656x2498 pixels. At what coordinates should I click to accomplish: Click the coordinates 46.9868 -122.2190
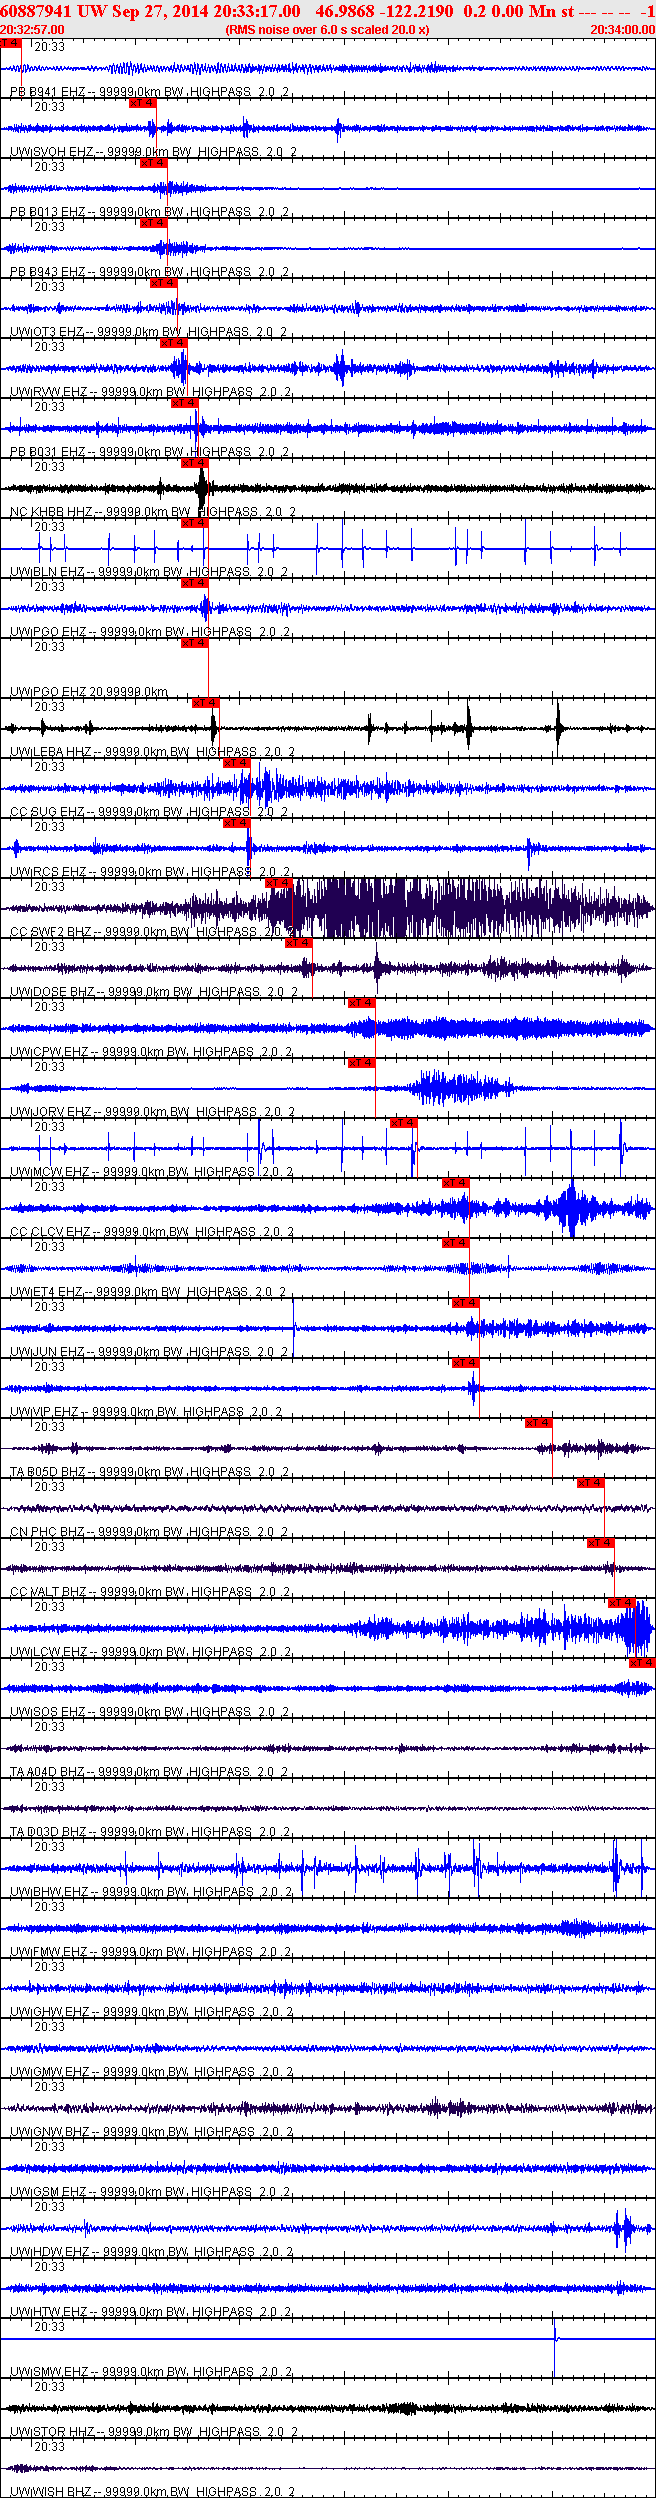(x=384, y=11)
